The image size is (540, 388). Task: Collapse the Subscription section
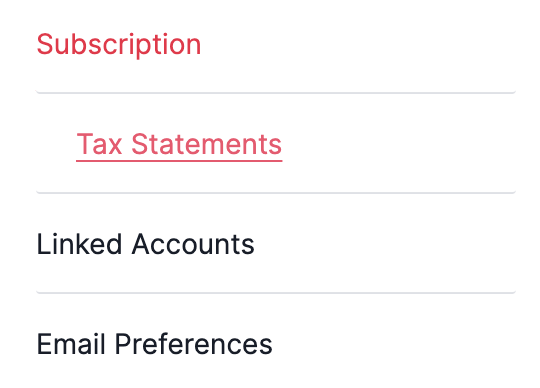point(119,44)
